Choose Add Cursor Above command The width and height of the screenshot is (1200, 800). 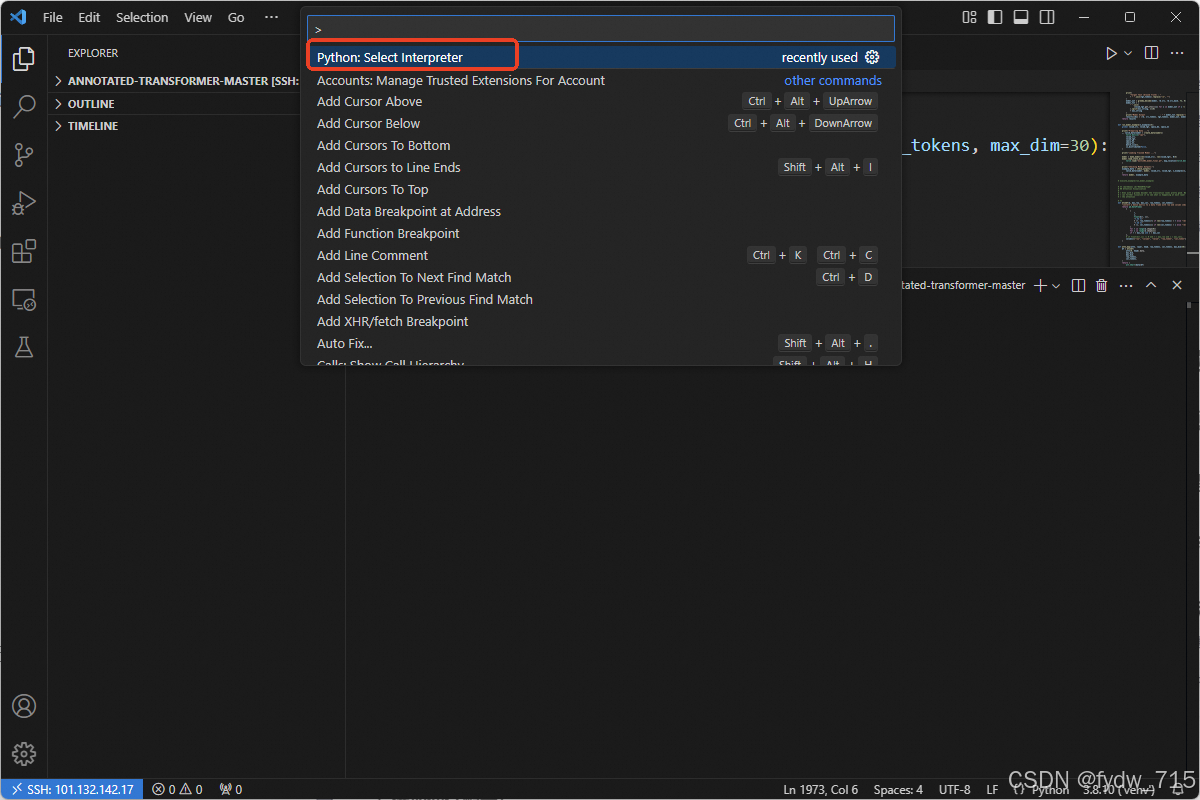tap(601, 101)
